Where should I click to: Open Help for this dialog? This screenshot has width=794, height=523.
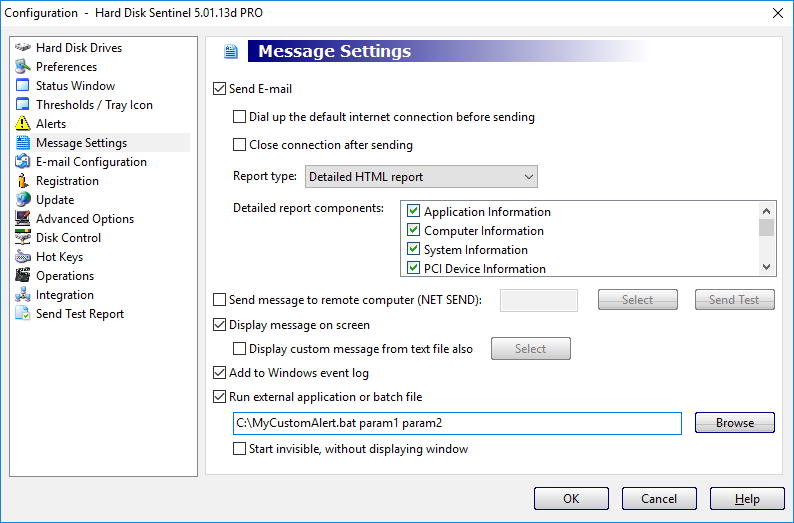747,499
